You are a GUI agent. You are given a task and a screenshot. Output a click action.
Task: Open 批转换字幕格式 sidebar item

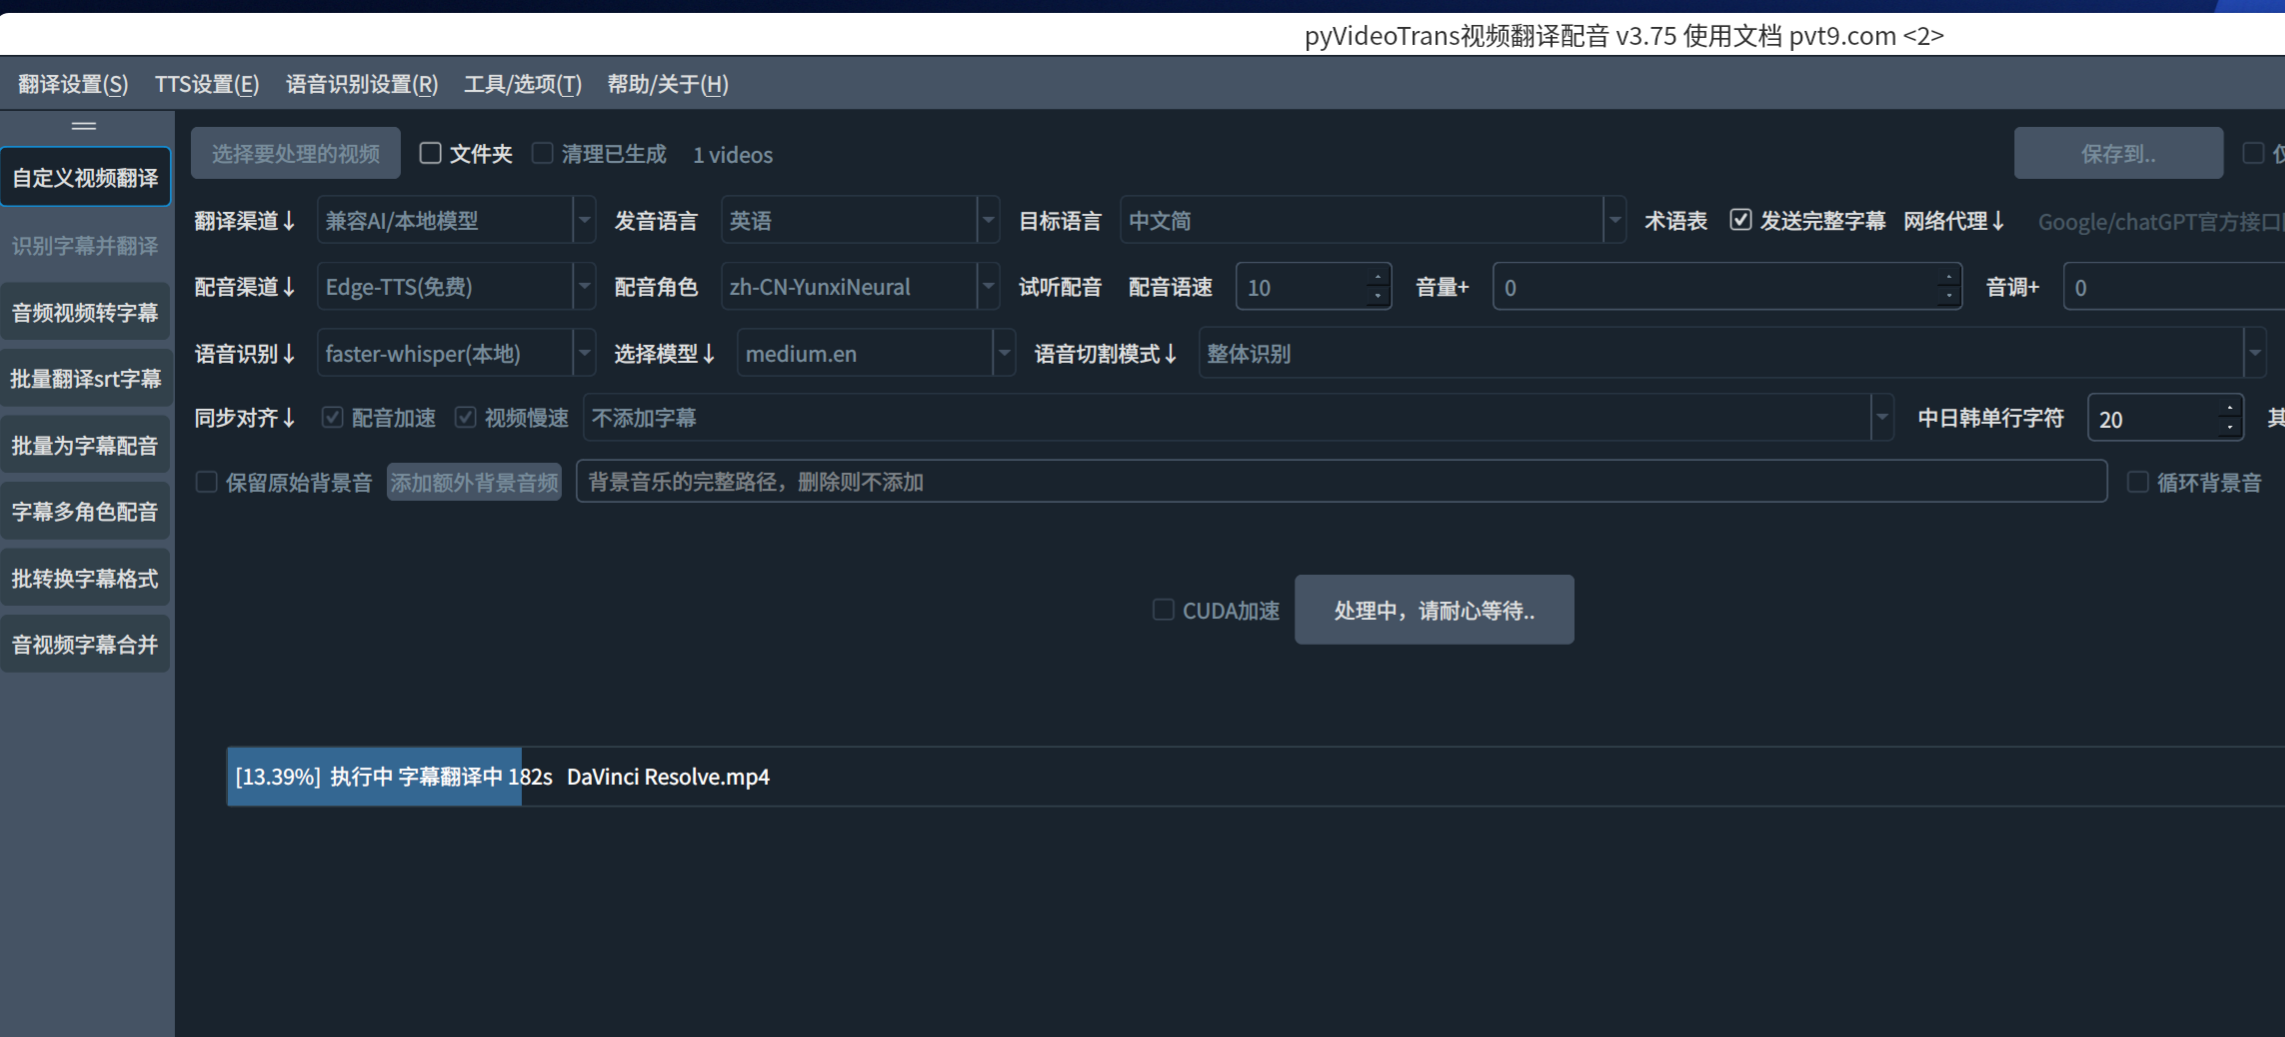click(85, 579)
